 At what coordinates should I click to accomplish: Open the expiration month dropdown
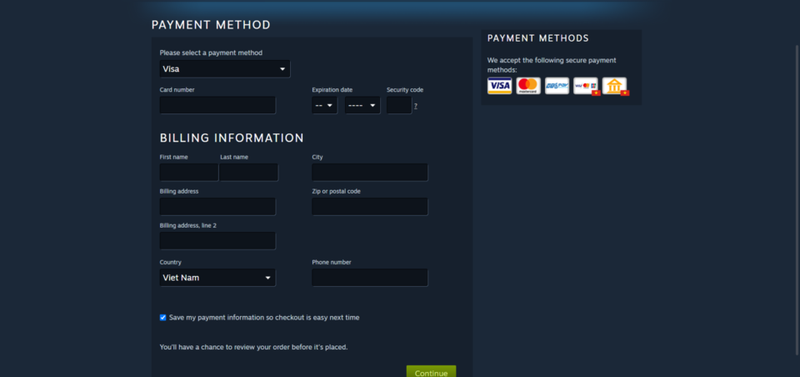324,105
